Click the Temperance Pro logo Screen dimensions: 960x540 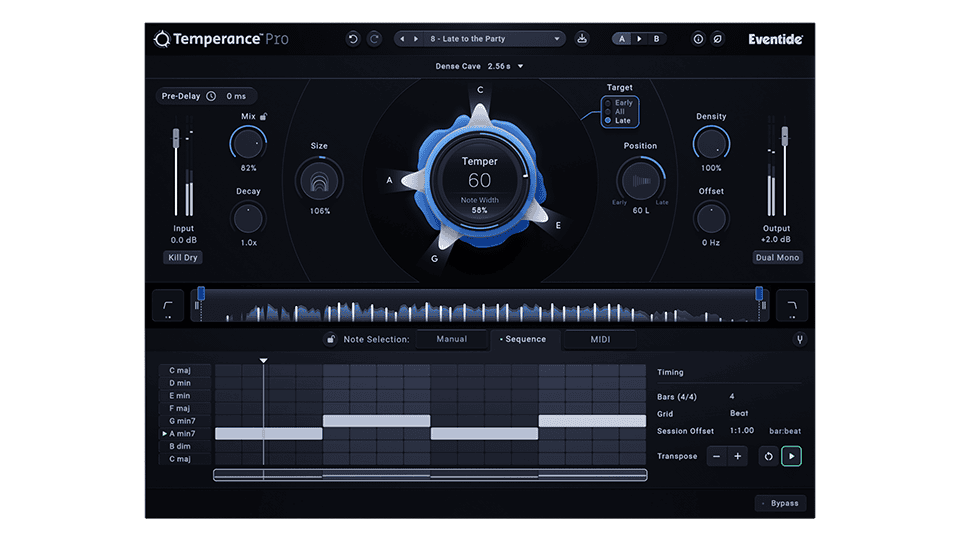click(x=221, y=39)
